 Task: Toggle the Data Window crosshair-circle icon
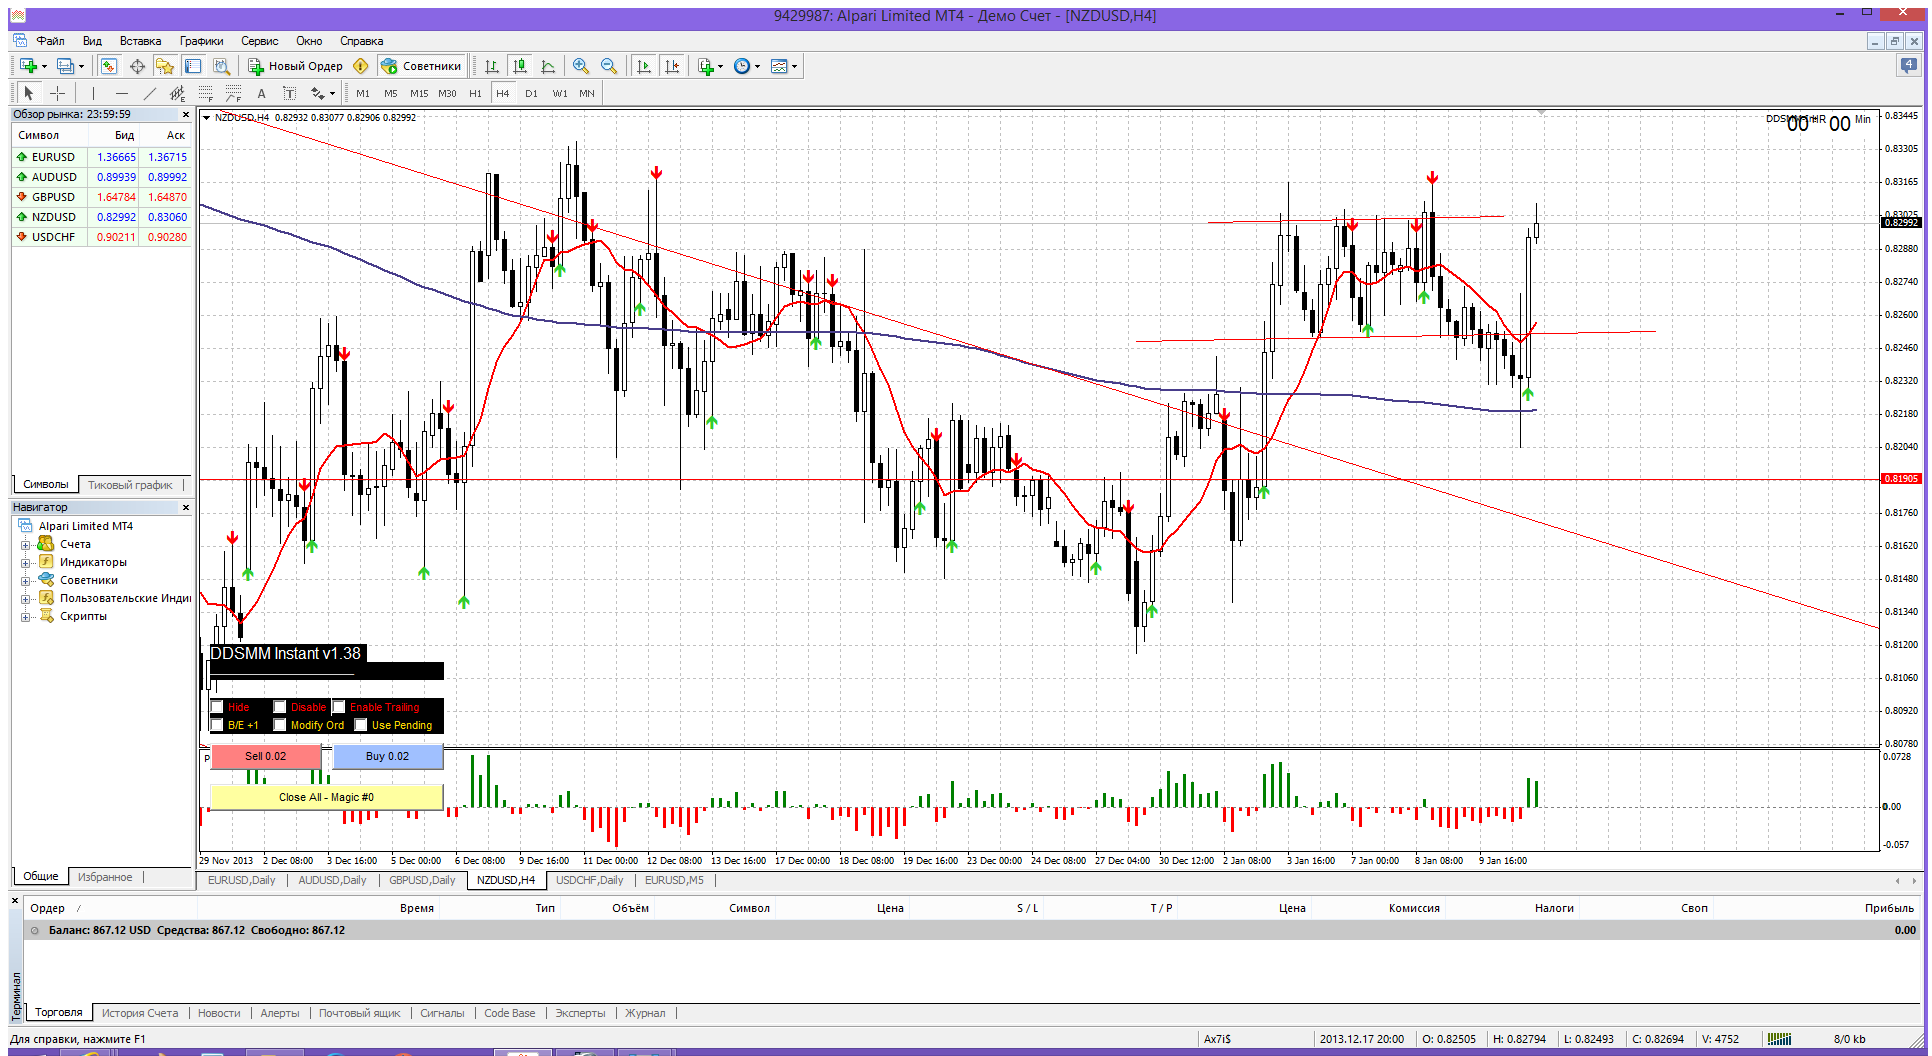point(137,66)
